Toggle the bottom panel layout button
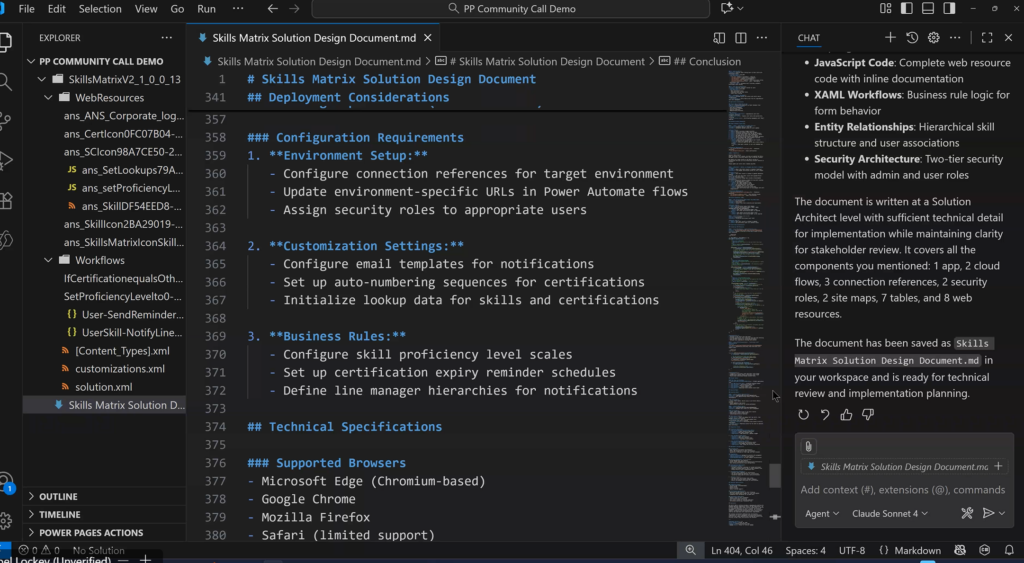1024x563 pixels. (x=928, y=9)
